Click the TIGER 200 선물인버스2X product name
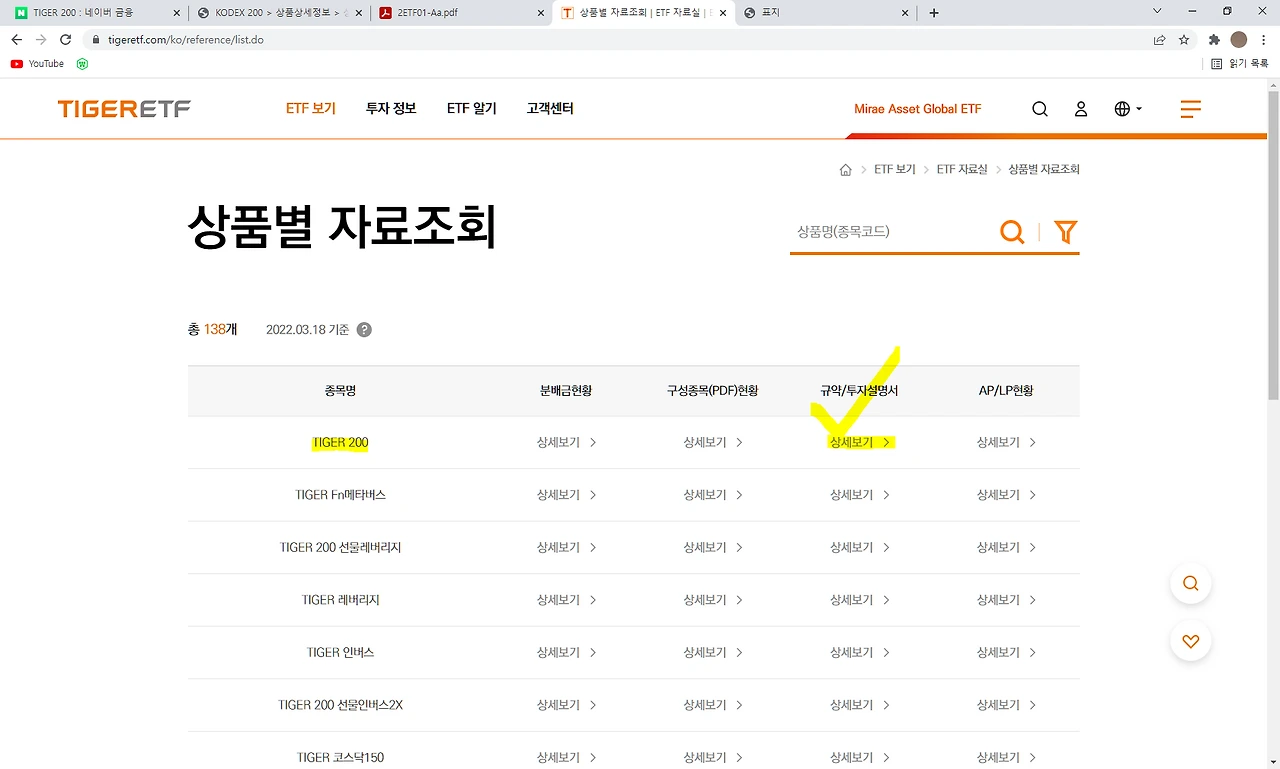The image size is (1280, 769). [340, 705]
